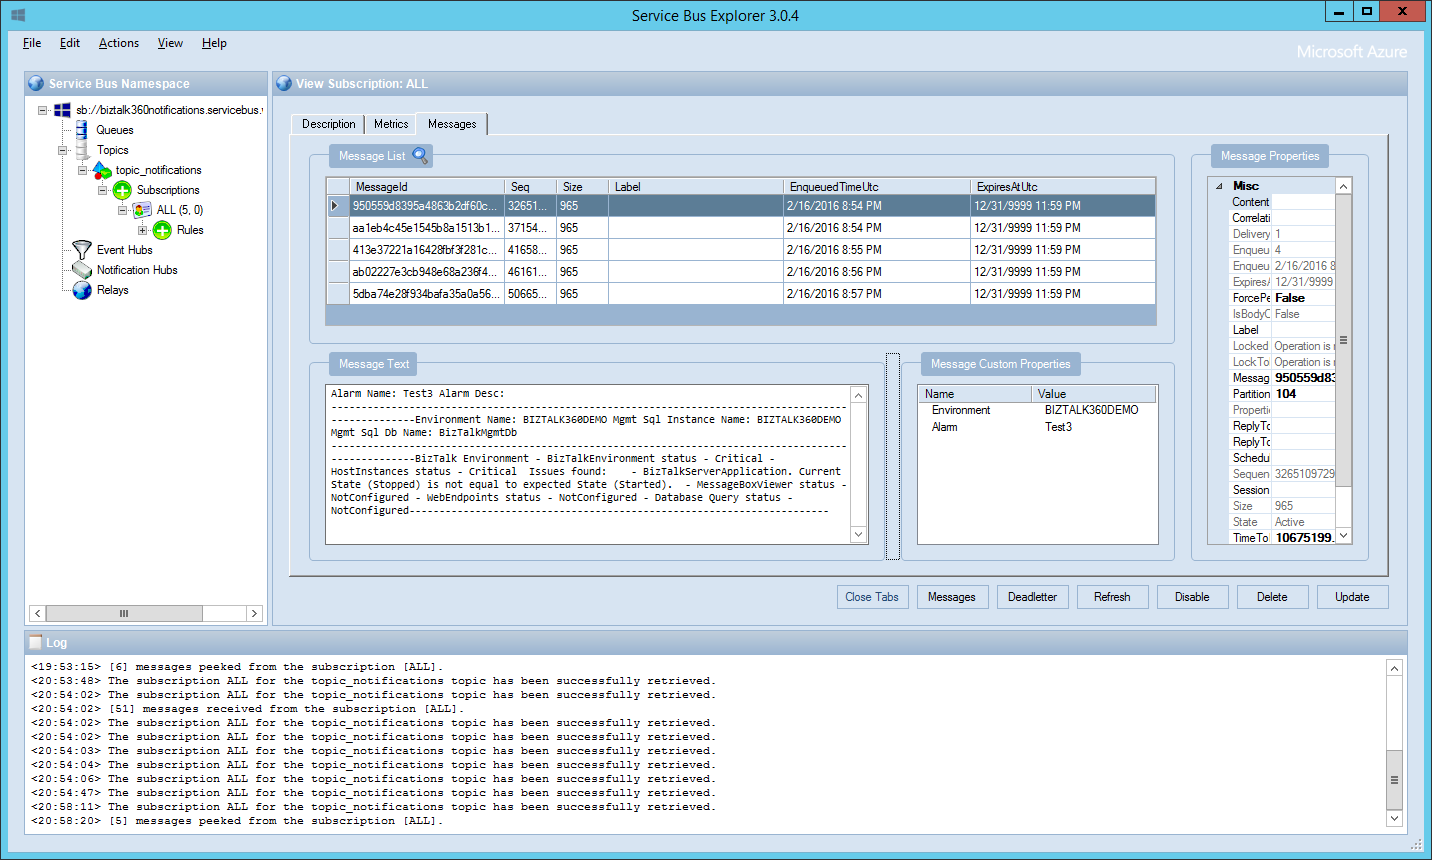Click the Refresh button
Viewport: 1432px width, 860px height.
[1112, 597]
